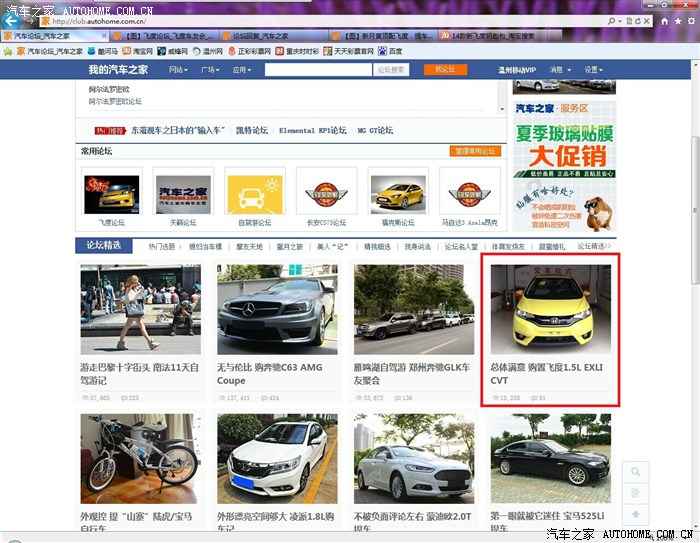
Task: Open the 飞度论坛 forum icon
Action: pyautogui.click(x=111, y=190)
